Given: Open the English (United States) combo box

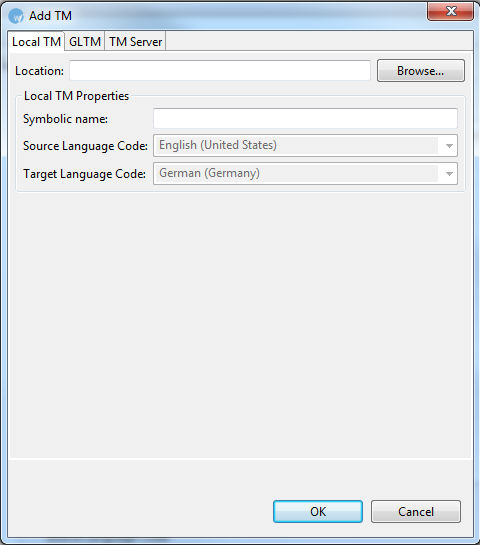Looking at the screenshot, I should 305,145.
